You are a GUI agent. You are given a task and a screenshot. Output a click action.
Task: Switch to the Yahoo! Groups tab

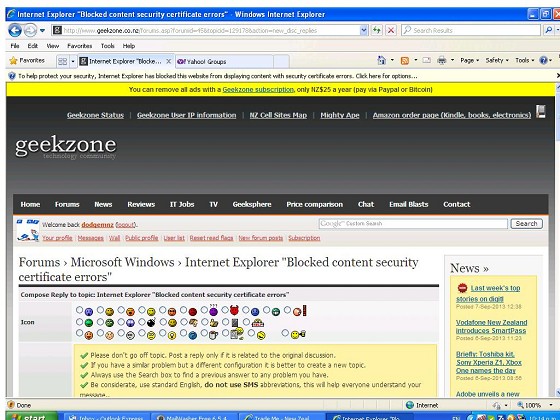(x=224, y=61)
